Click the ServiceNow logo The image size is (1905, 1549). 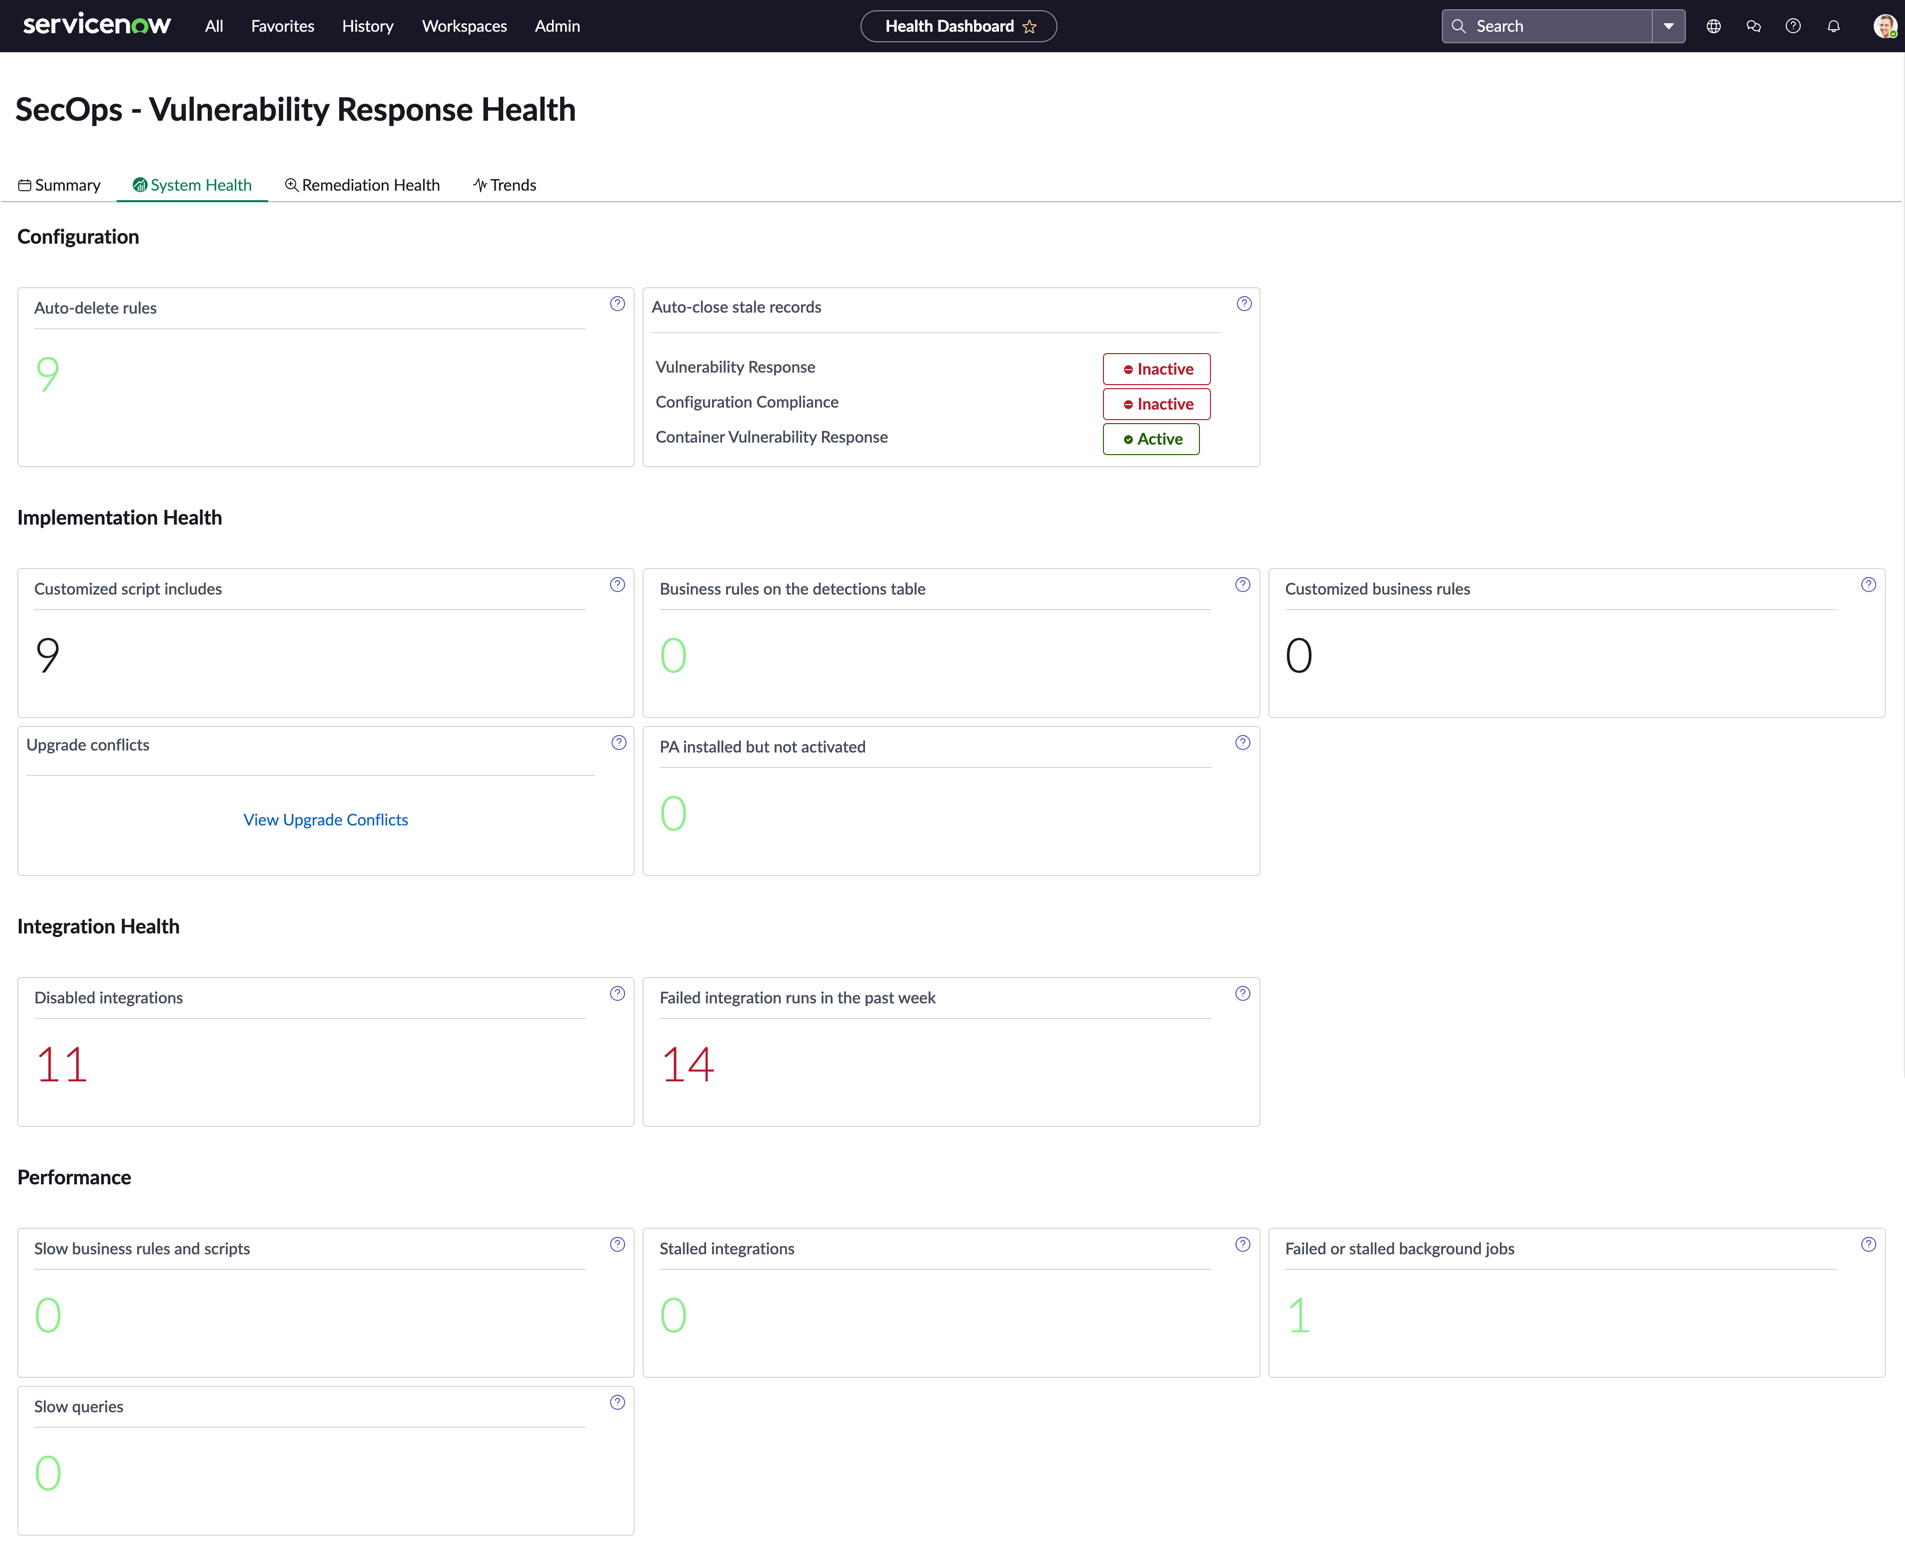97,25
